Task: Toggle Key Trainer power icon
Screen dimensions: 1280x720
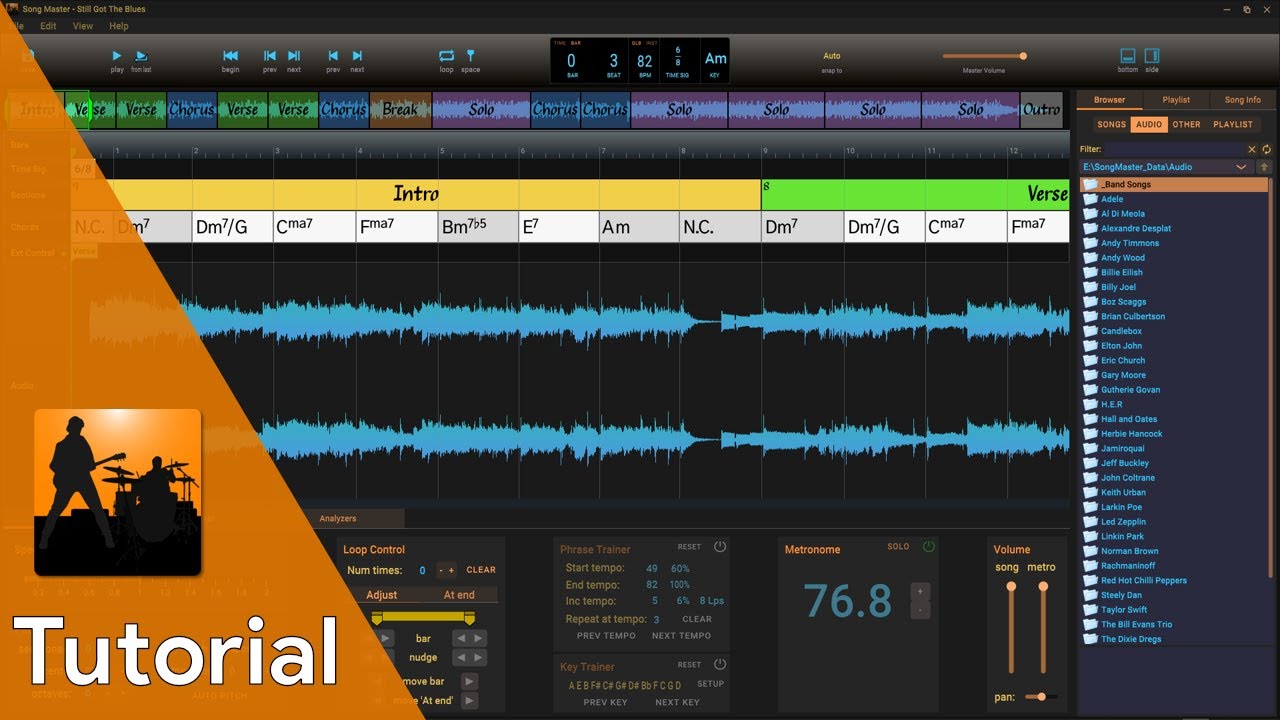Action: 720,664
